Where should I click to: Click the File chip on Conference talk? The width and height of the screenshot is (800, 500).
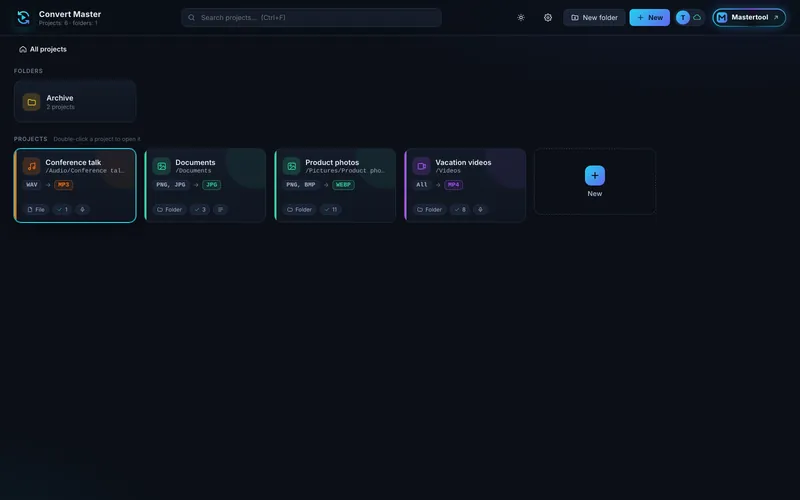pos(36,210)
